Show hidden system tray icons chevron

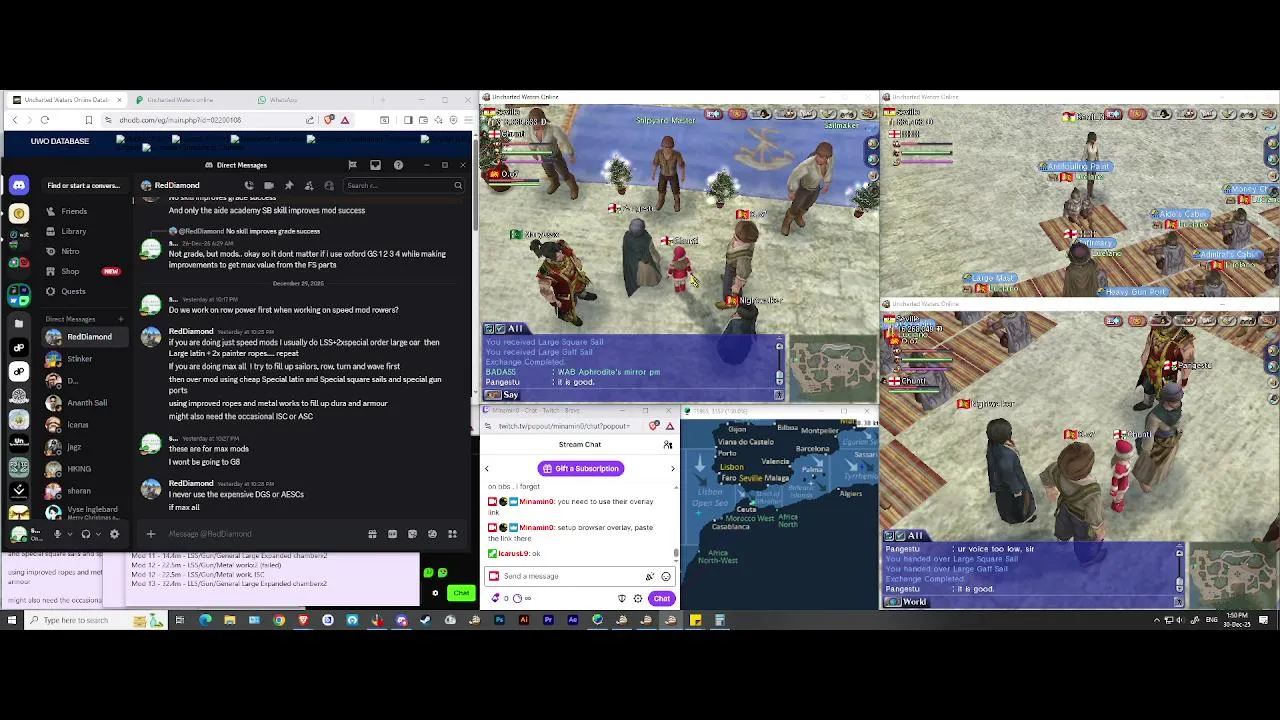click(x=1158, y=620)
